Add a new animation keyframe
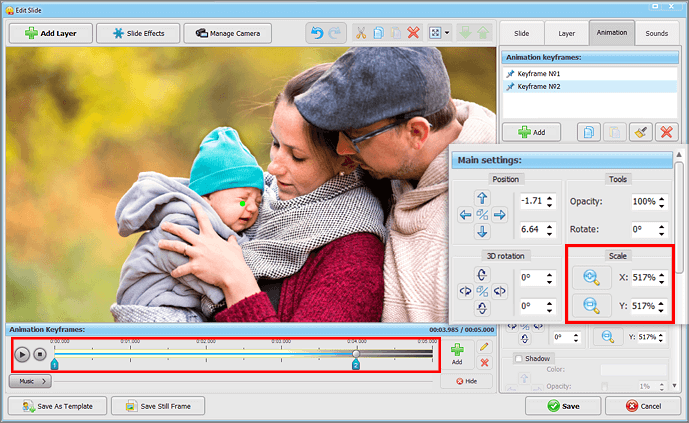This screenshot has height=423, width=689. 531,132
